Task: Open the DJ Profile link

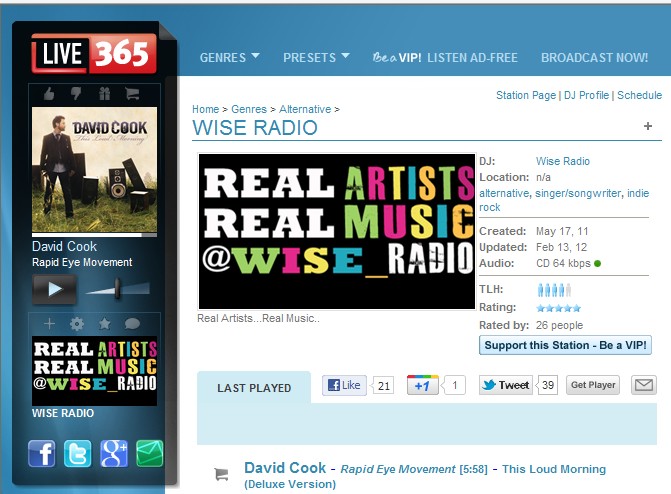Action: point(586,95)
